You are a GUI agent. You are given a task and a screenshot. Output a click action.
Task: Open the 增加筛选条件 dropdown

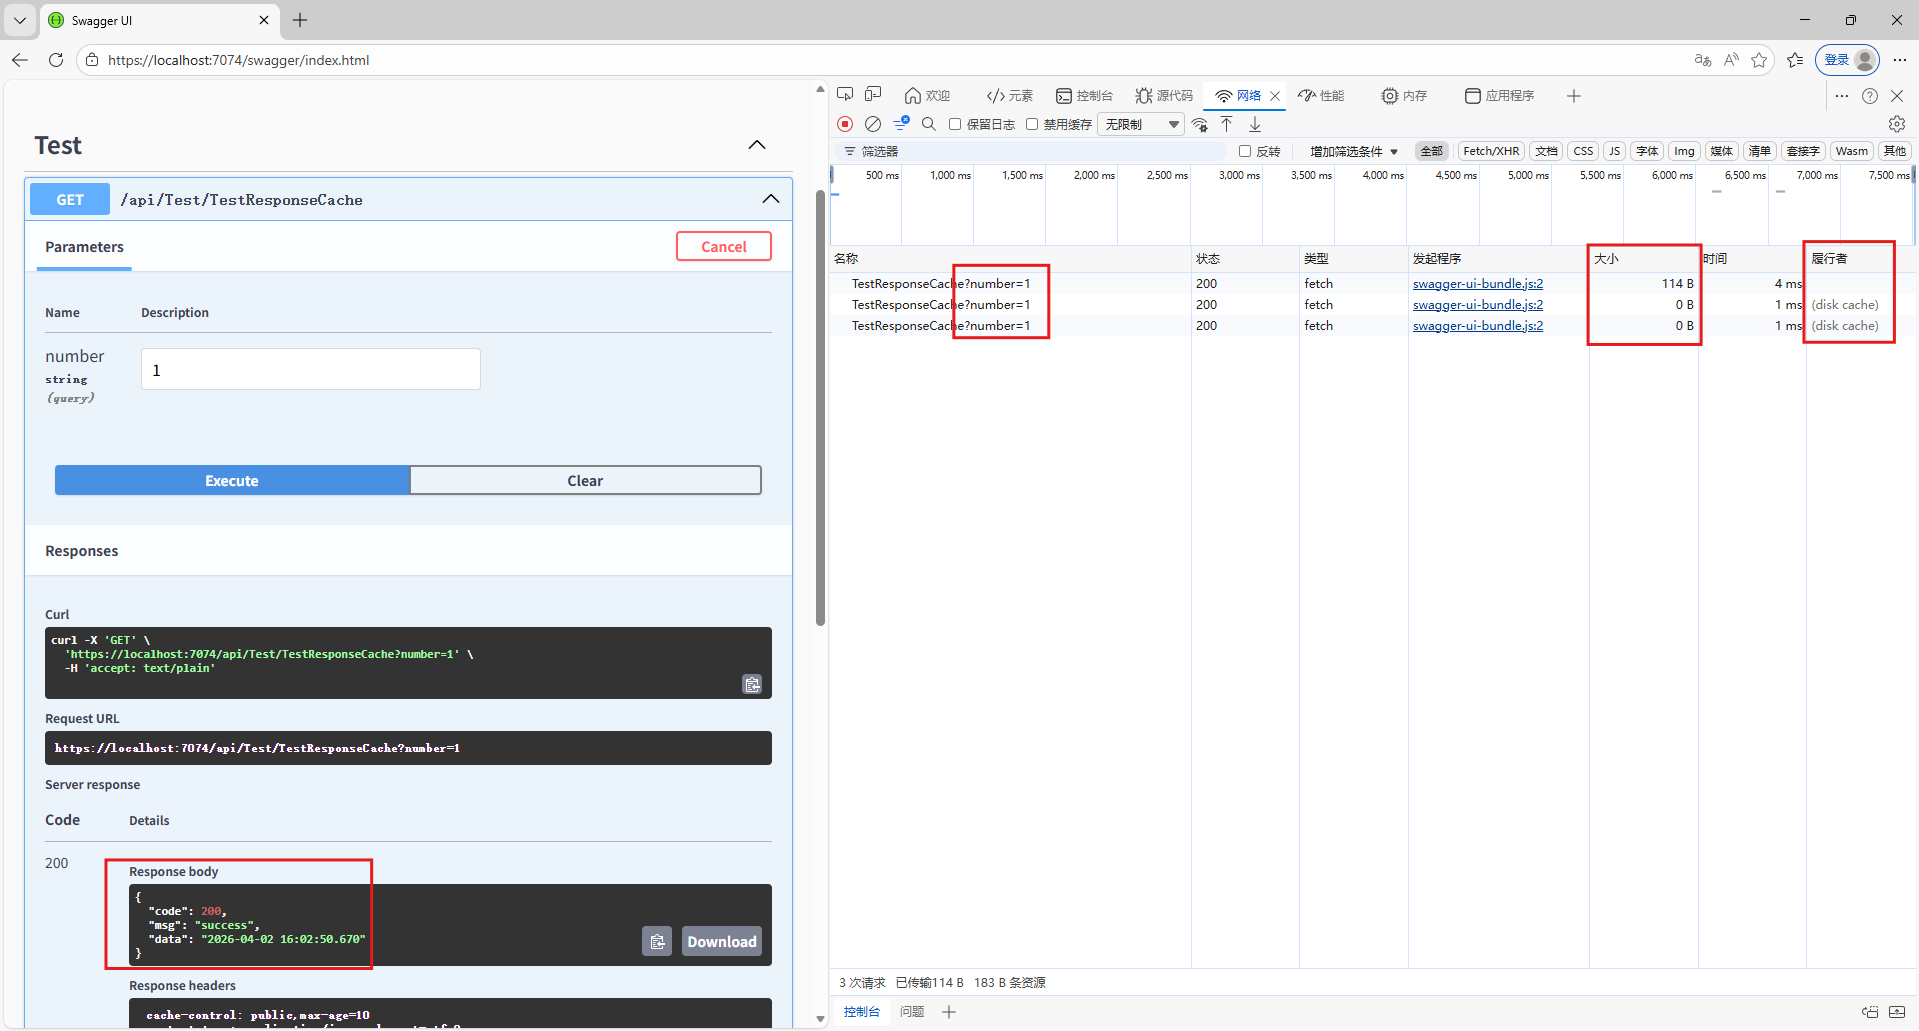[1354, 151]
